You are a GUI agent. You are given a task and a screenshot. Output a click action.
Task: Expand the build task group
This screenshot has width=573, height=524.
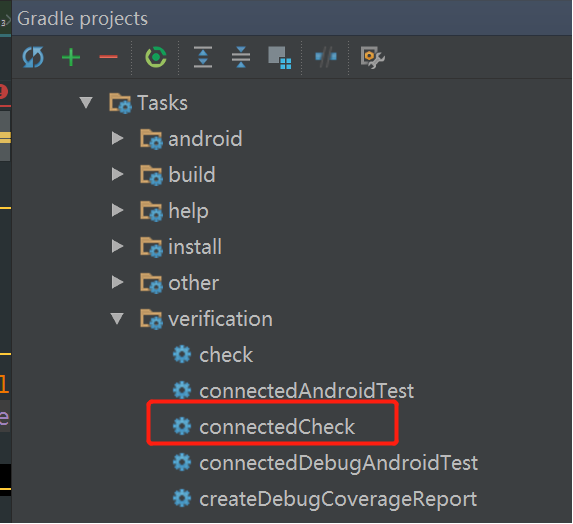click(117, 174)
